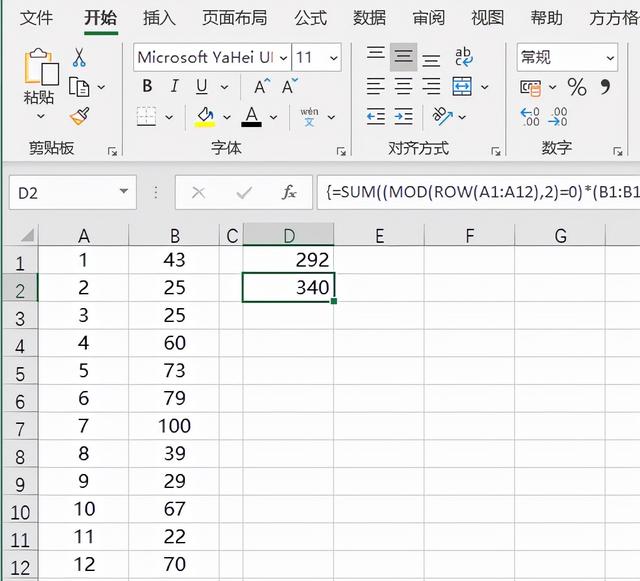
Task: Open Name Box dropdown arrow
Action: point(124,191)
